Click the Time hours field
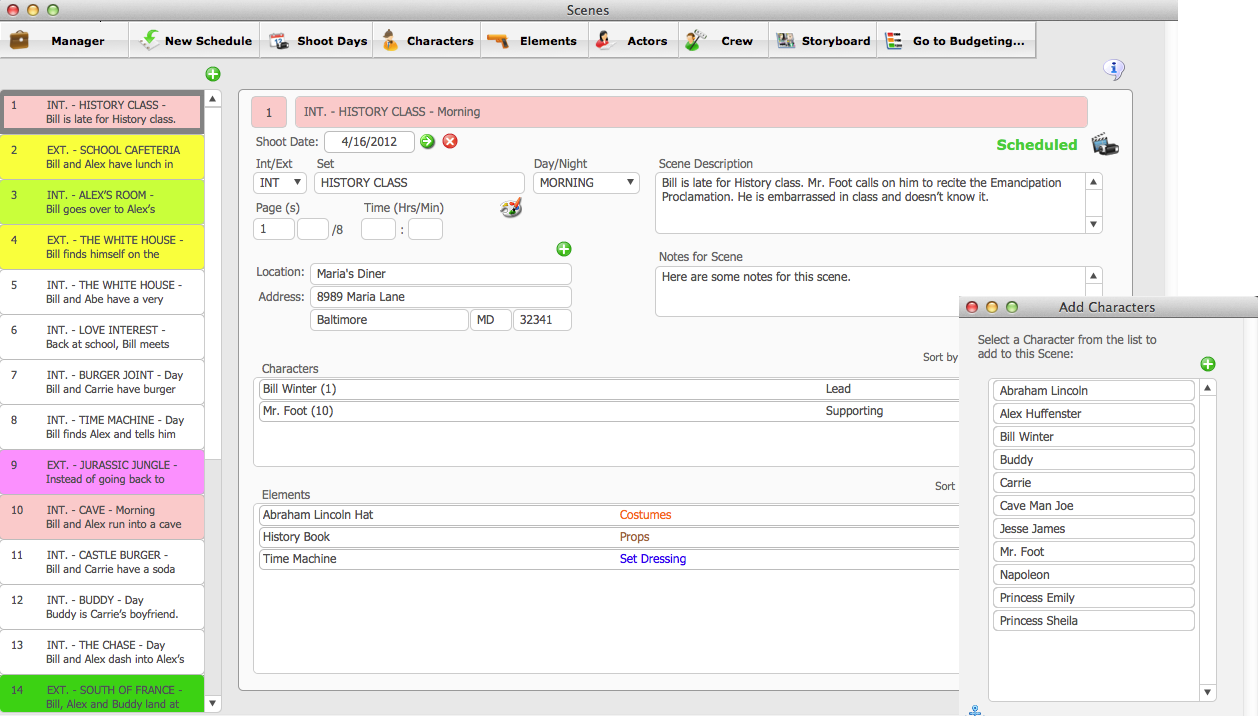 (x=378, y=229)
